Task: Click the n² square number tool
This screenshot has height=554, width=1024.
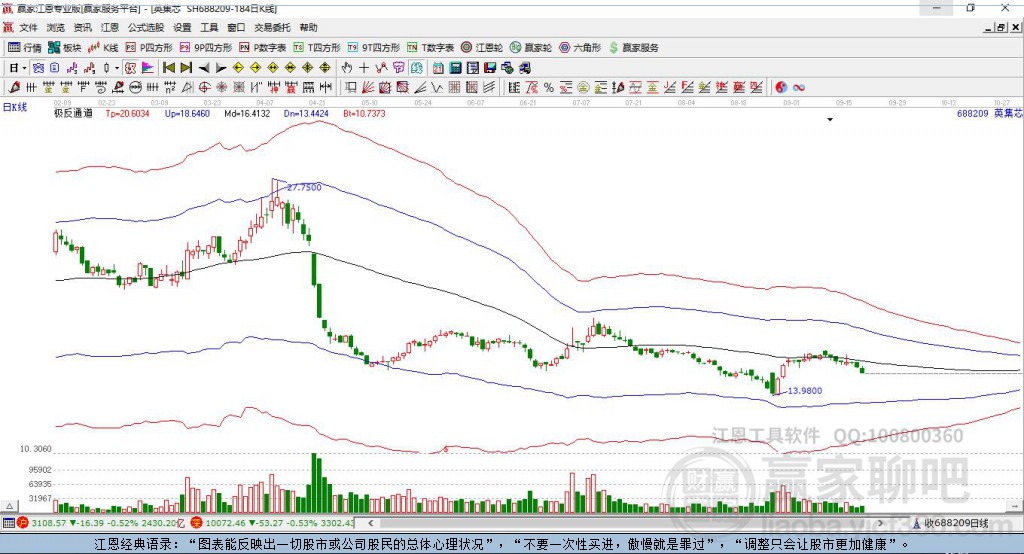Action: pyautogui.click(x=170, y=87)
